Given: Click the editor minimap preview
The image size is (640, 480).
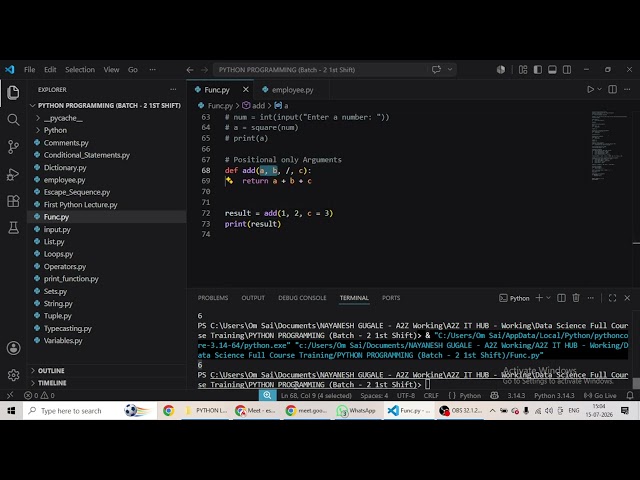Looking at the screenshot, I should coord(610,146).
